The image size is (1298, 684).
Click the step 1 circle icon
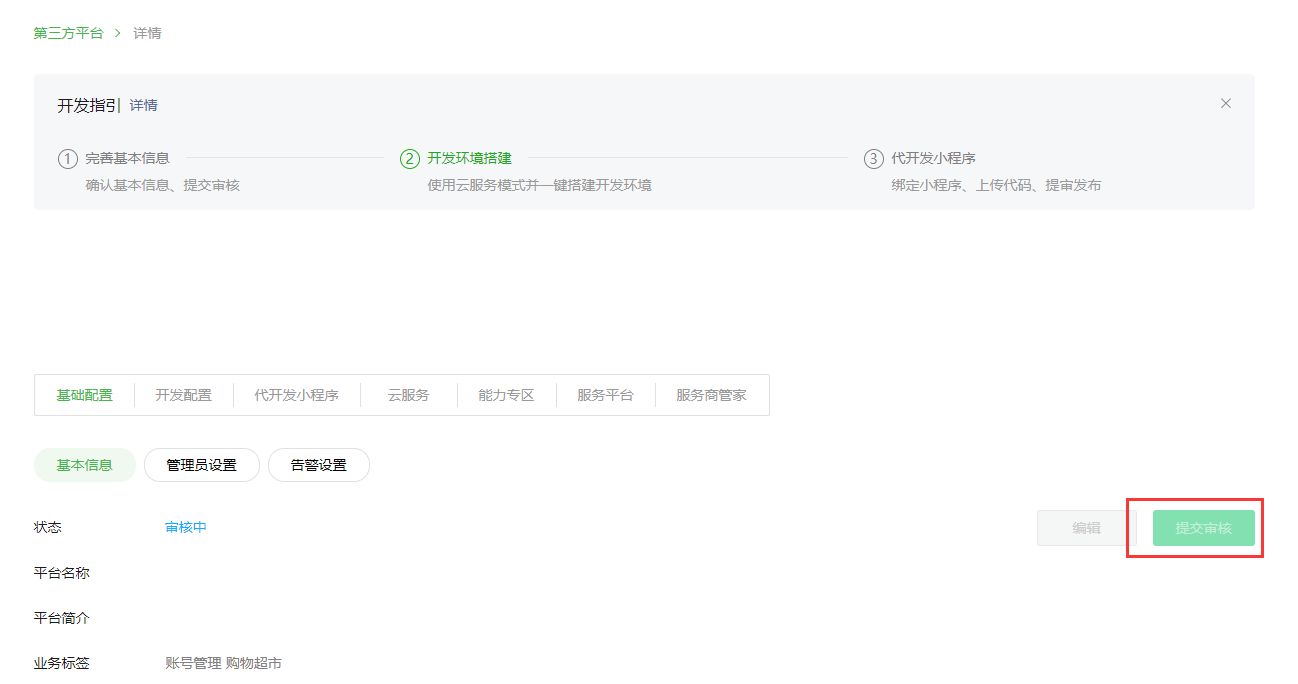(67, 159)
